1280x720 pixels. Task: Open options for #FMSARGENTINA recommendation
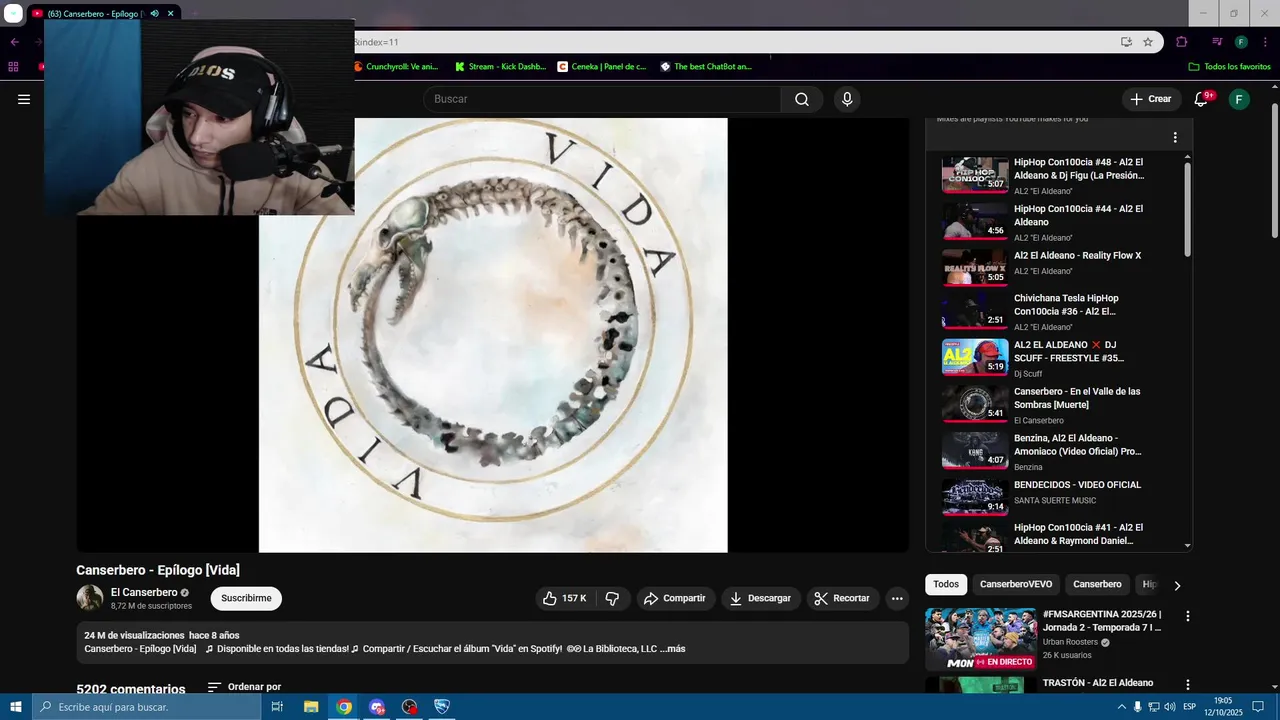pos(1188,616)
